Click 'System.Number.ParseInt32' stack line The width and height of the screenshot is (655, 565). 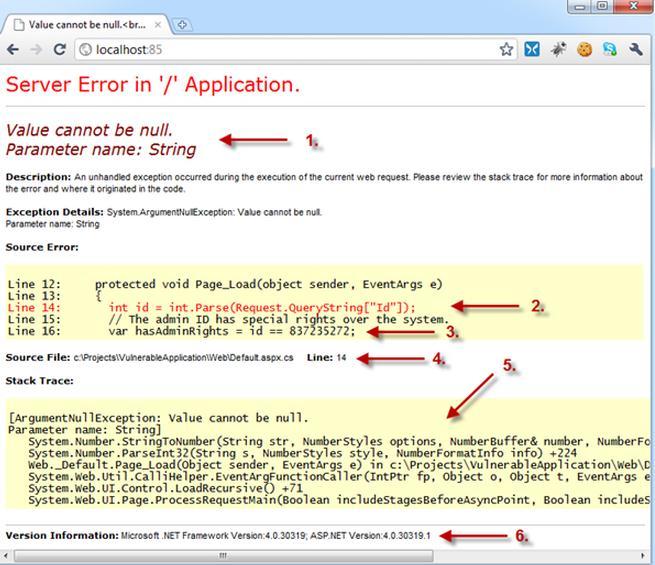click(x=302, y=453)
